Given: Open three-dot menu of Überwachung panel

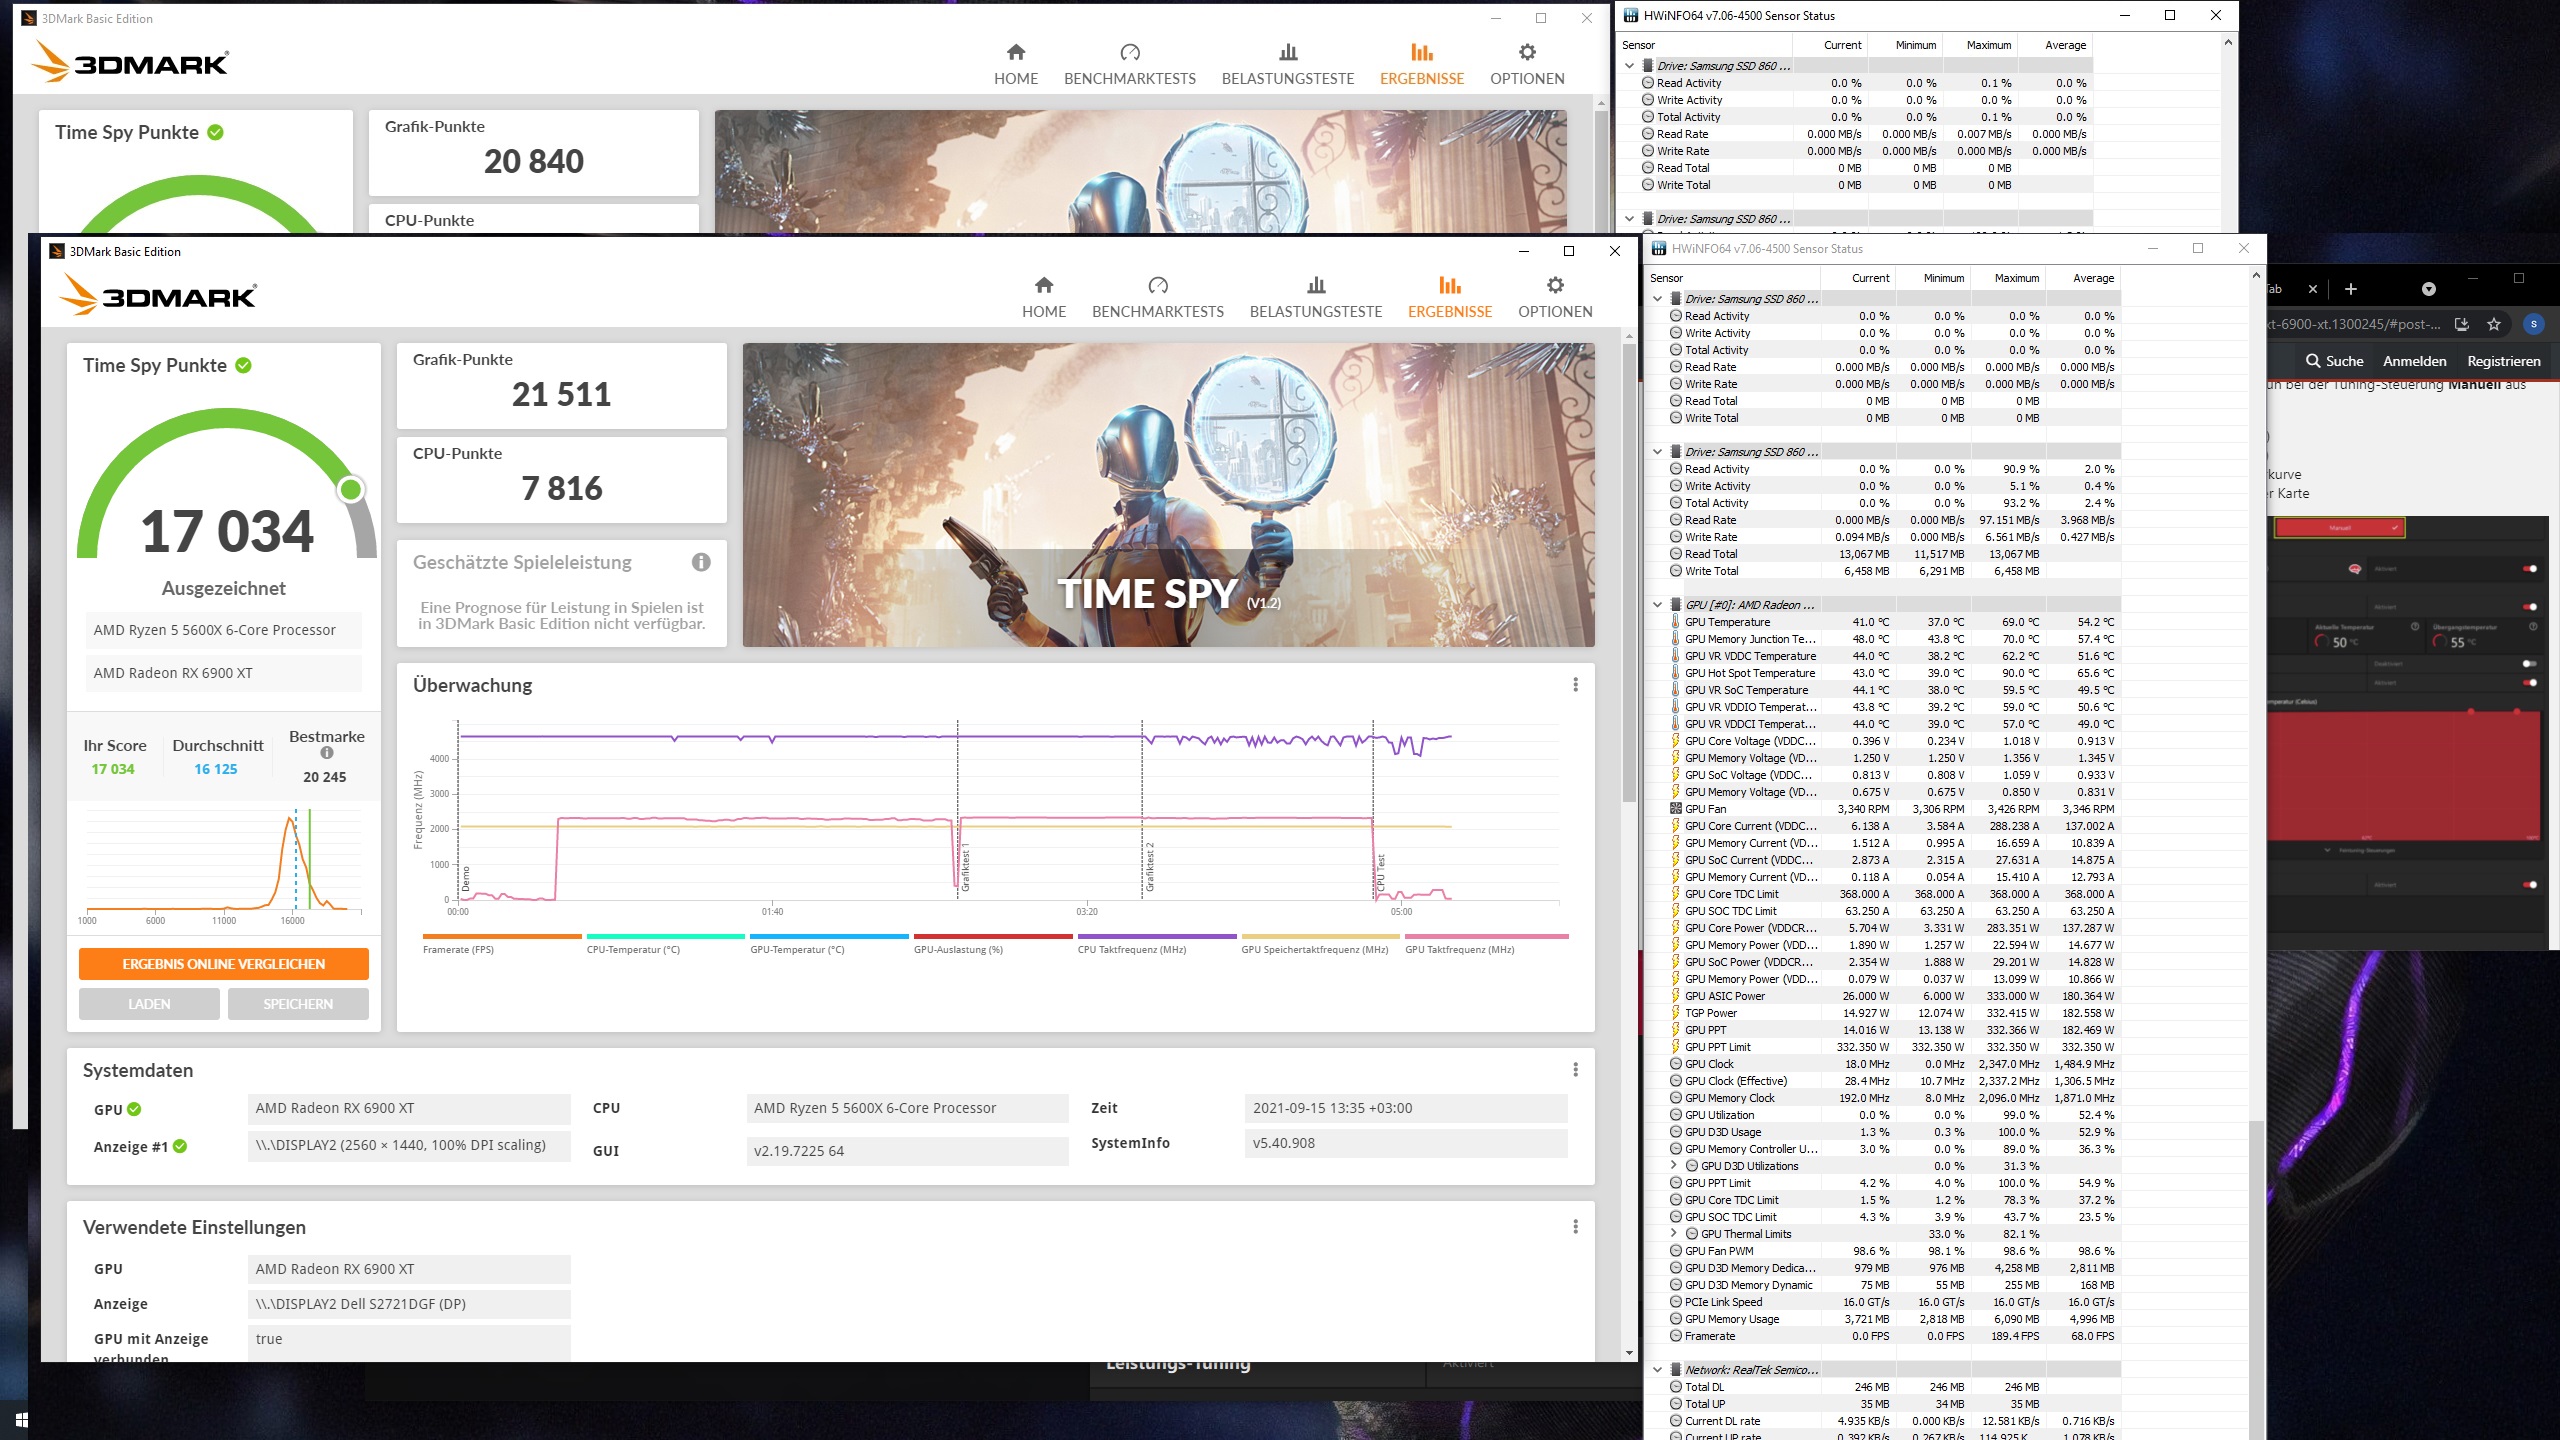Looking at the screenshot, I should (x=1575, y=685).
